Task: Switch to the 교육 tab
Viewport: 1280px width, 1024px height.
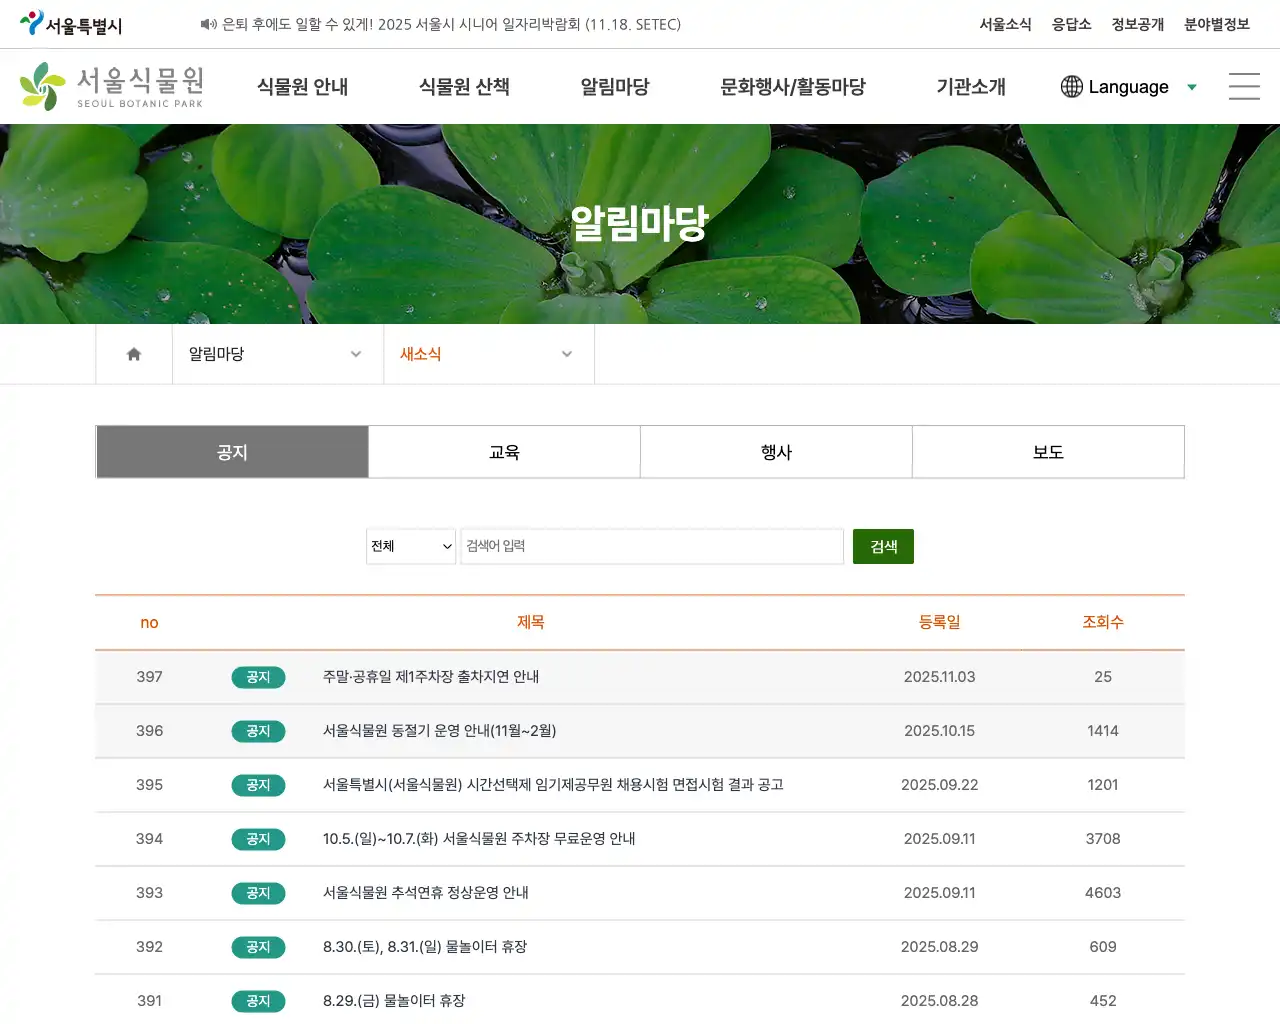Action: point(504,451)
